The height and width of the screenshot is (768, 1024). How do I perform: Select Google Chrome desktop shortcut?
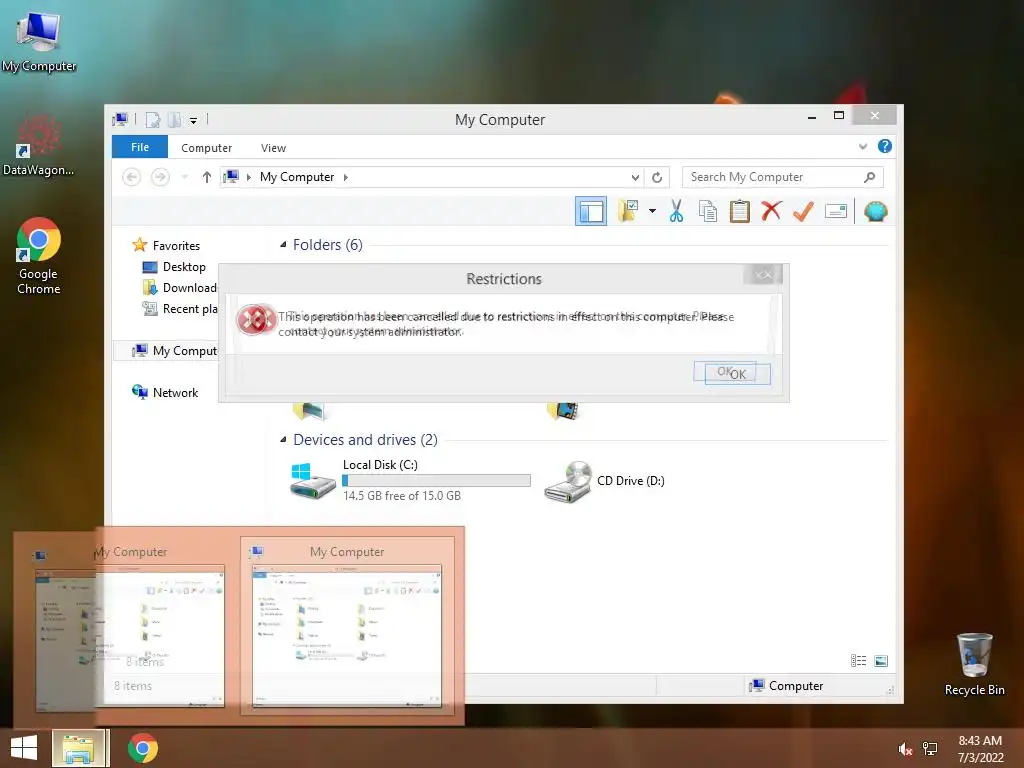coord(39,256)
